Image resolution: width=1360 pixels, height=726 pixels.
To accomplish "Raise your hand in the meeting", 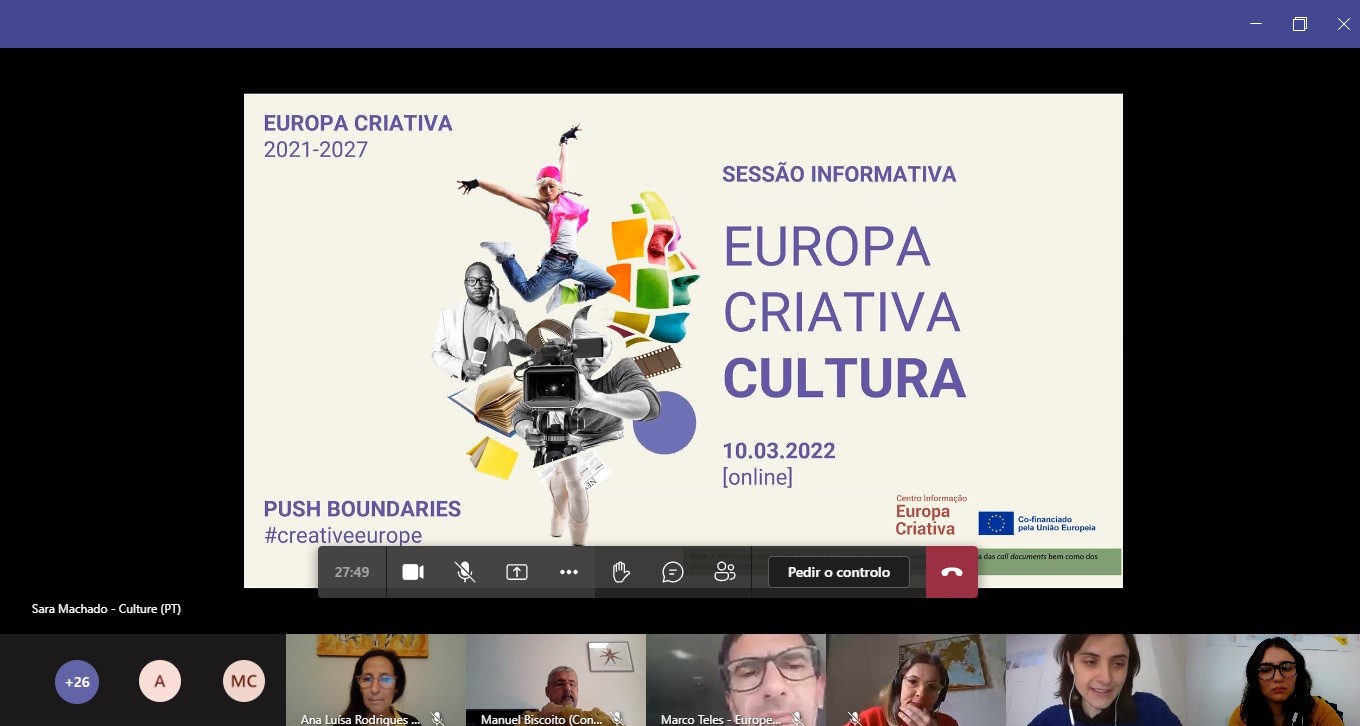I will pyautogui.click(x=621, y=572).
